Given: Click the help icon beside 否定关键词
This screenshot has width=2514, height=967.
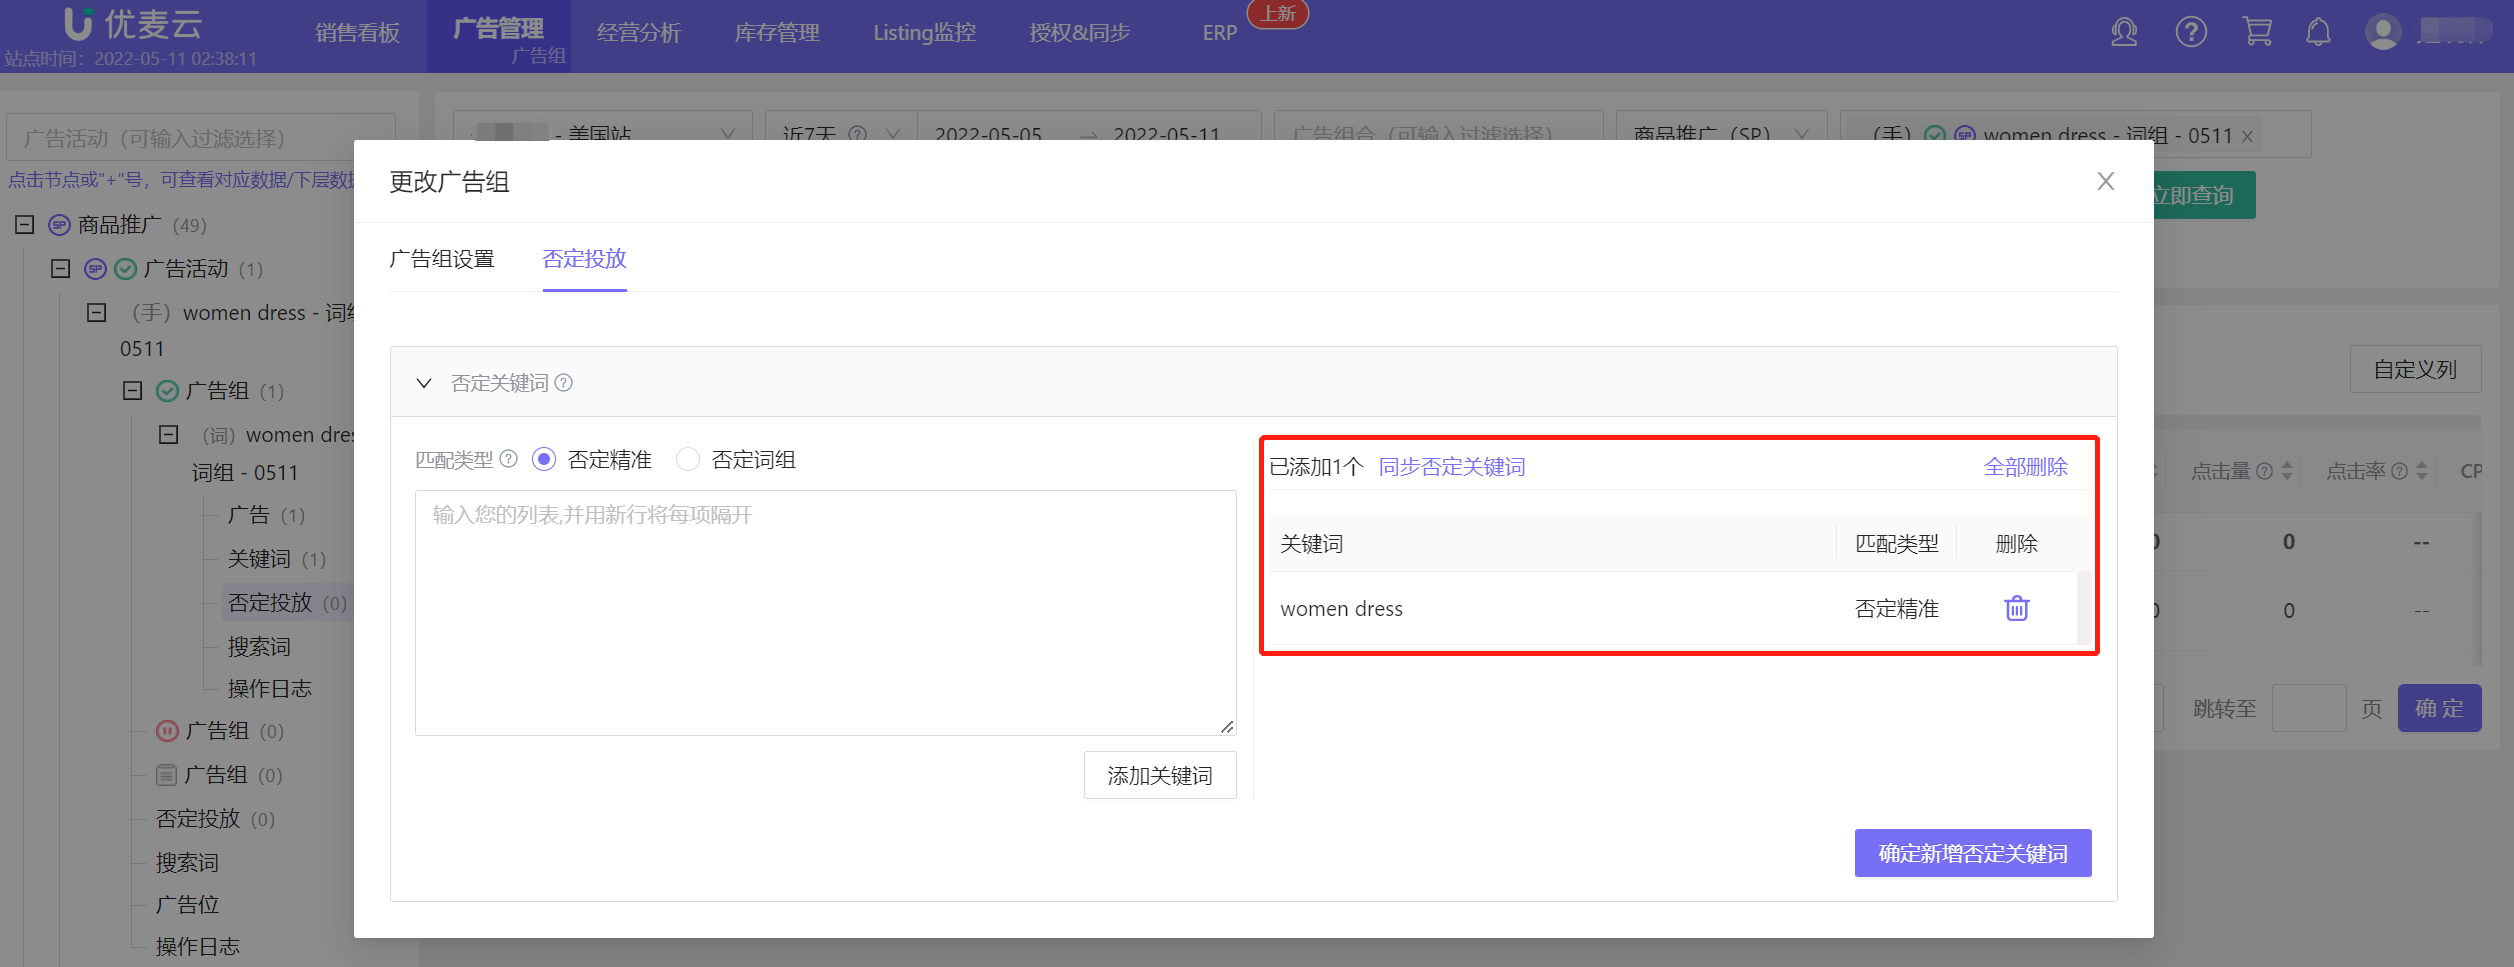Looking at the screenshot, I should (x=564, y=383).
